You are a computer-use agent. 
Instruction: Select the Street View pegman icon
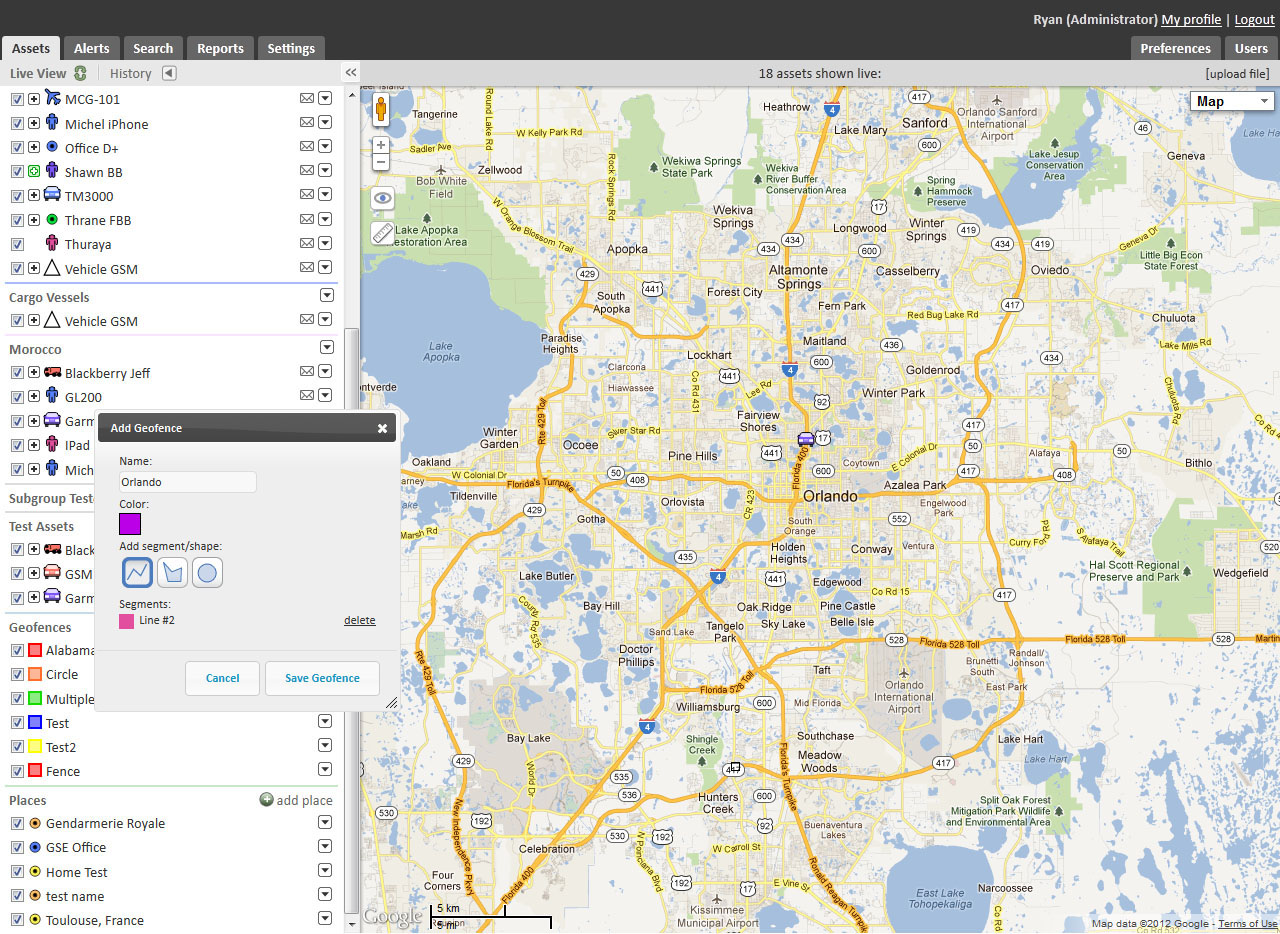(x=381, y=110)
